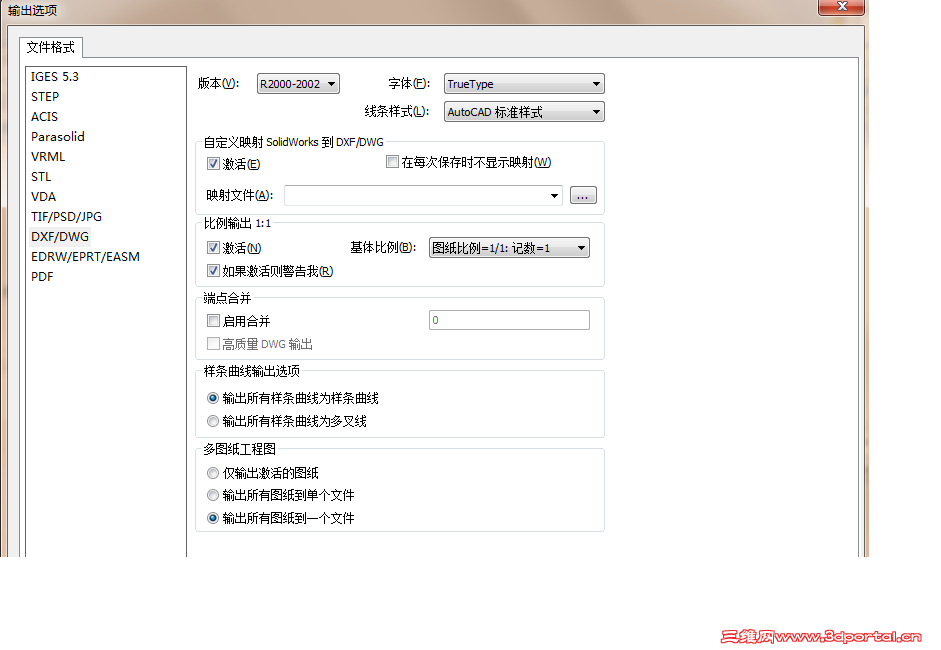941x650 pixels.
Task: Choose 输出所有图纸到单个文件 radio option
Action: [x=212, y=495]
